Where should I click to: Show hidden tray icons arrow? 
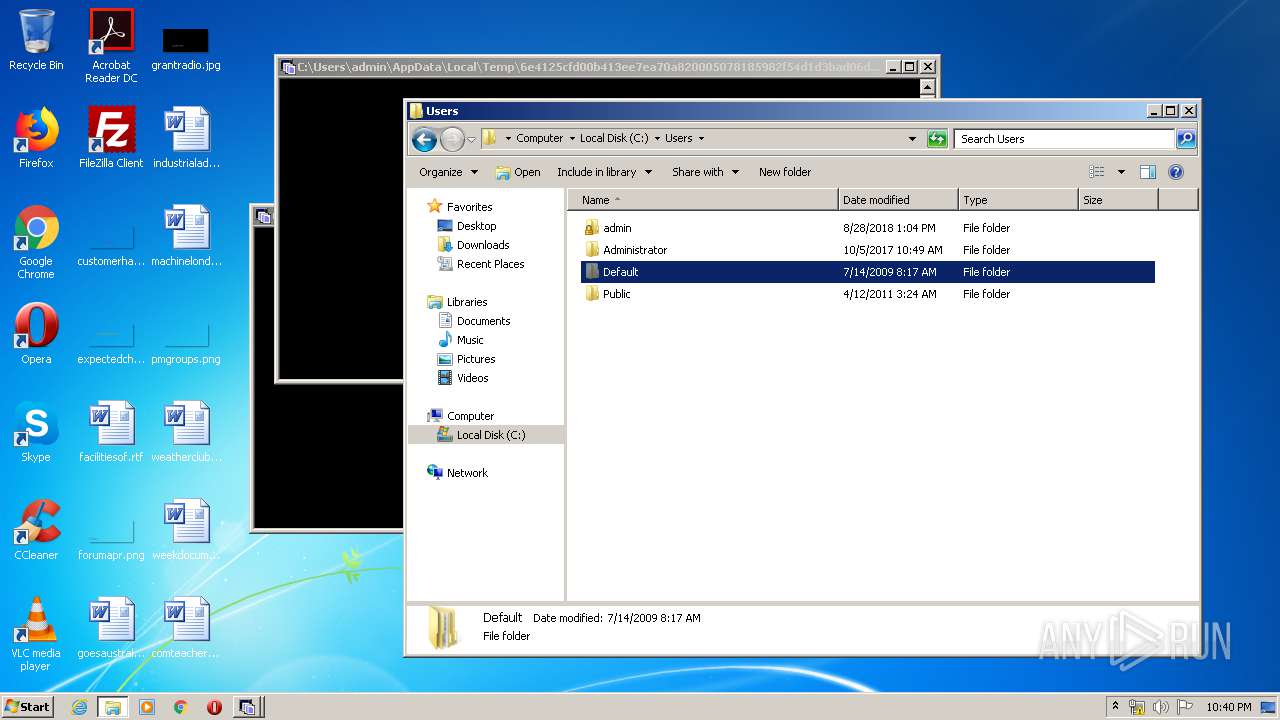[x=1115, y=707]
